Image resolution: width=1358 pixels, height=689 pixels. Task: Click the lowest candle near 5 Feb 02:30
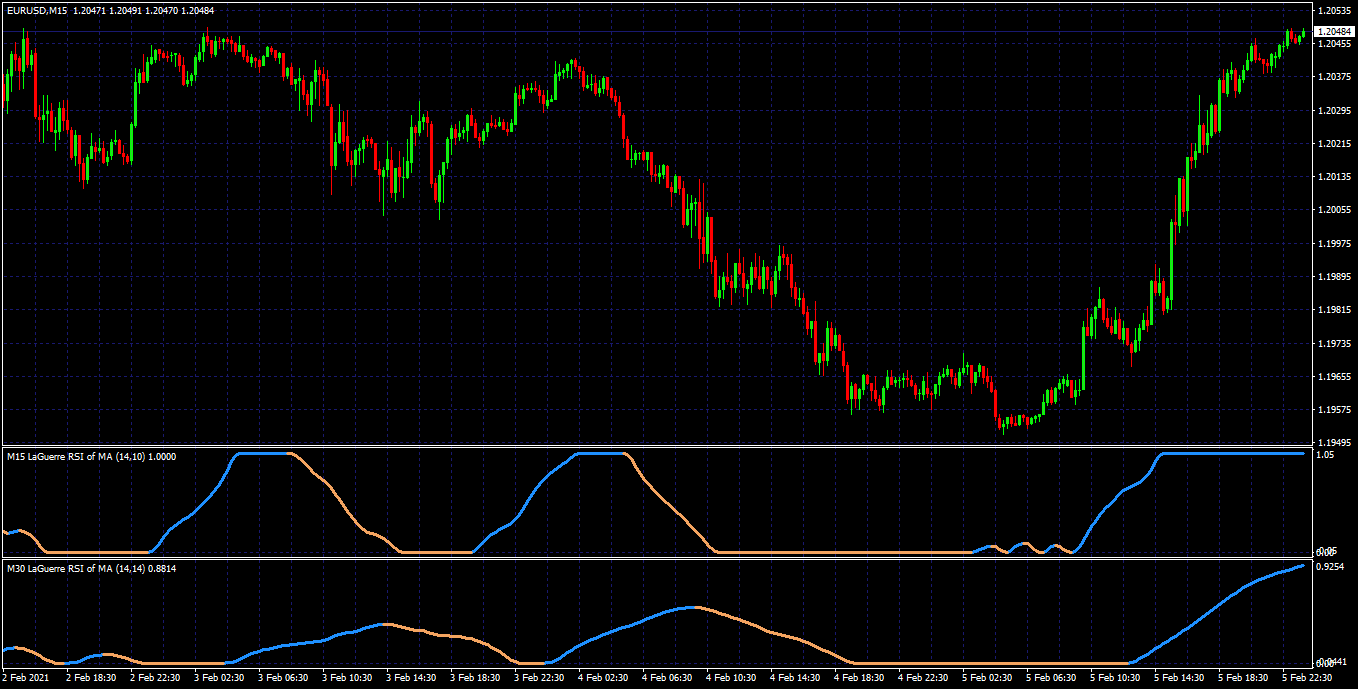(1001, 423)
